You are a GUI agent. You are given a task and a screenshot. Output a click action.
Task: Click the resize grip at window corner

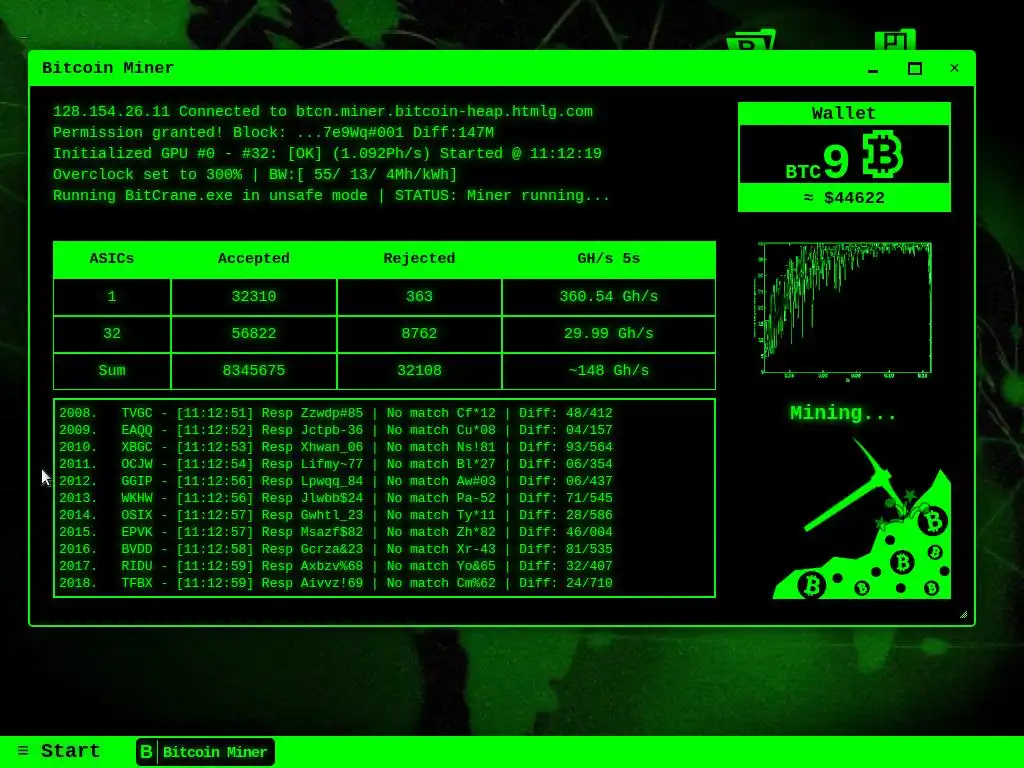pyautogui.click(x=963, y=615)
